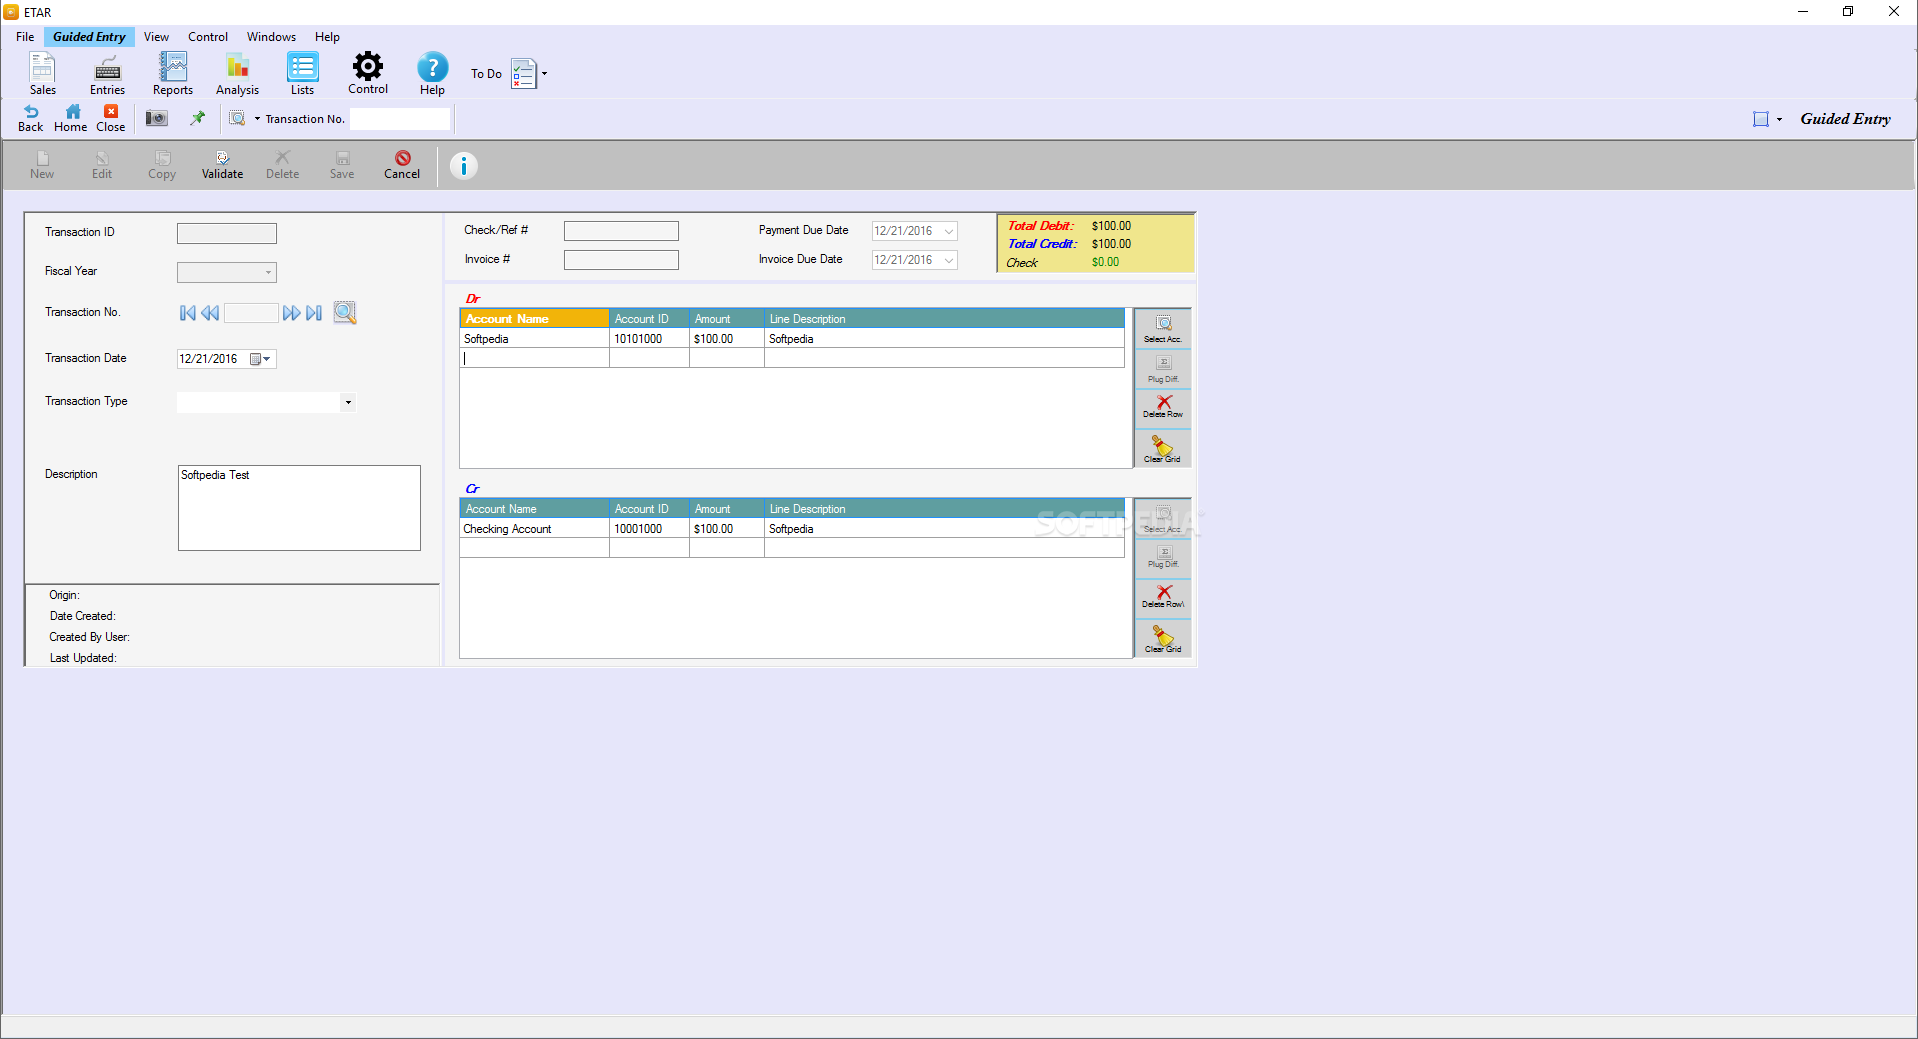Image resolution: width=1918 pixels, height=1039 pixels.
Task: Open the Help menu in menu bar
Action: pos(327,37)
